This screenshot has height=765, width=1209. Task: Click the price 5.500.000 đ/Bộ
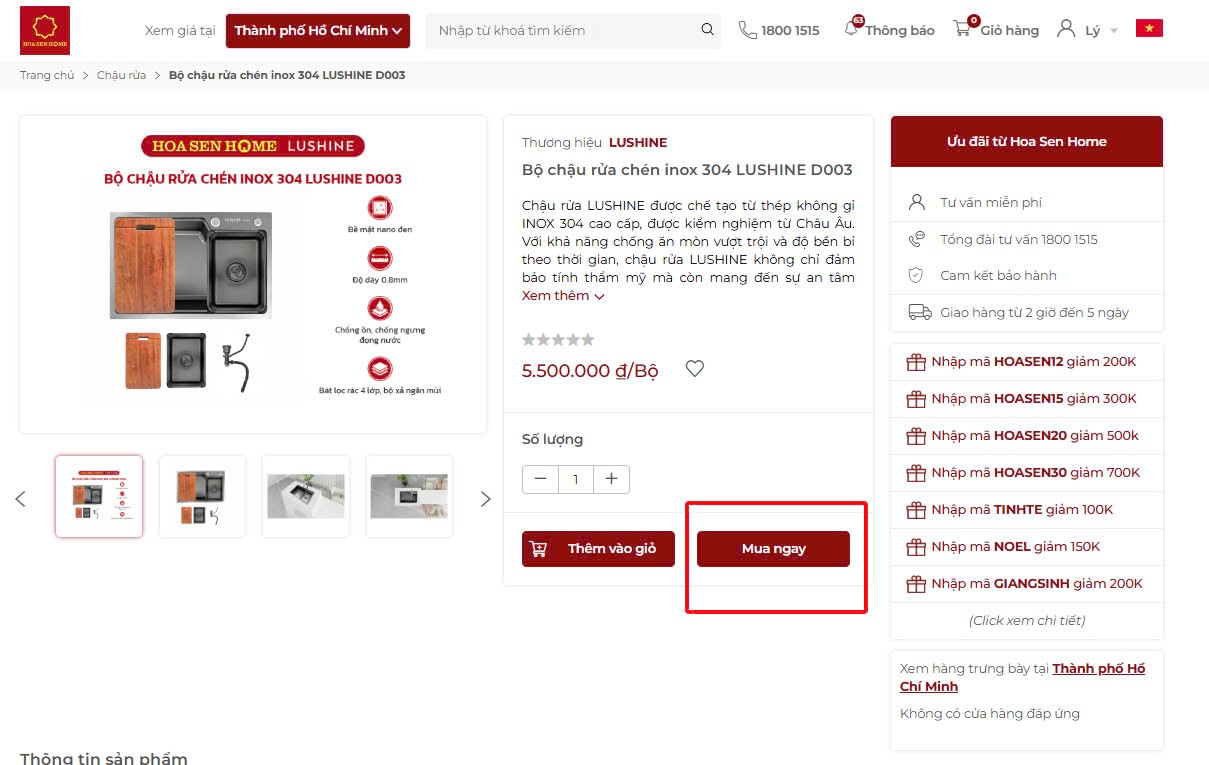(590, 371)
